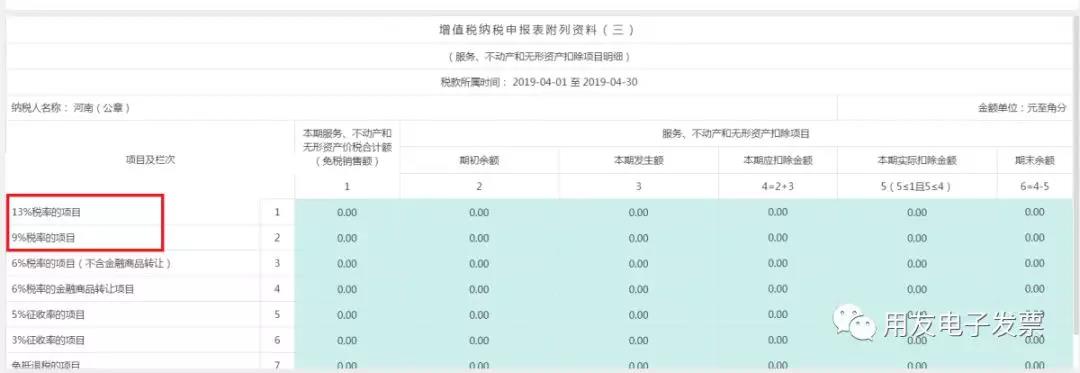This screenshot has width=1080, height=373.
Task: Click the 本期实际扣除金额 column header
Action: (x=917, y=160)
